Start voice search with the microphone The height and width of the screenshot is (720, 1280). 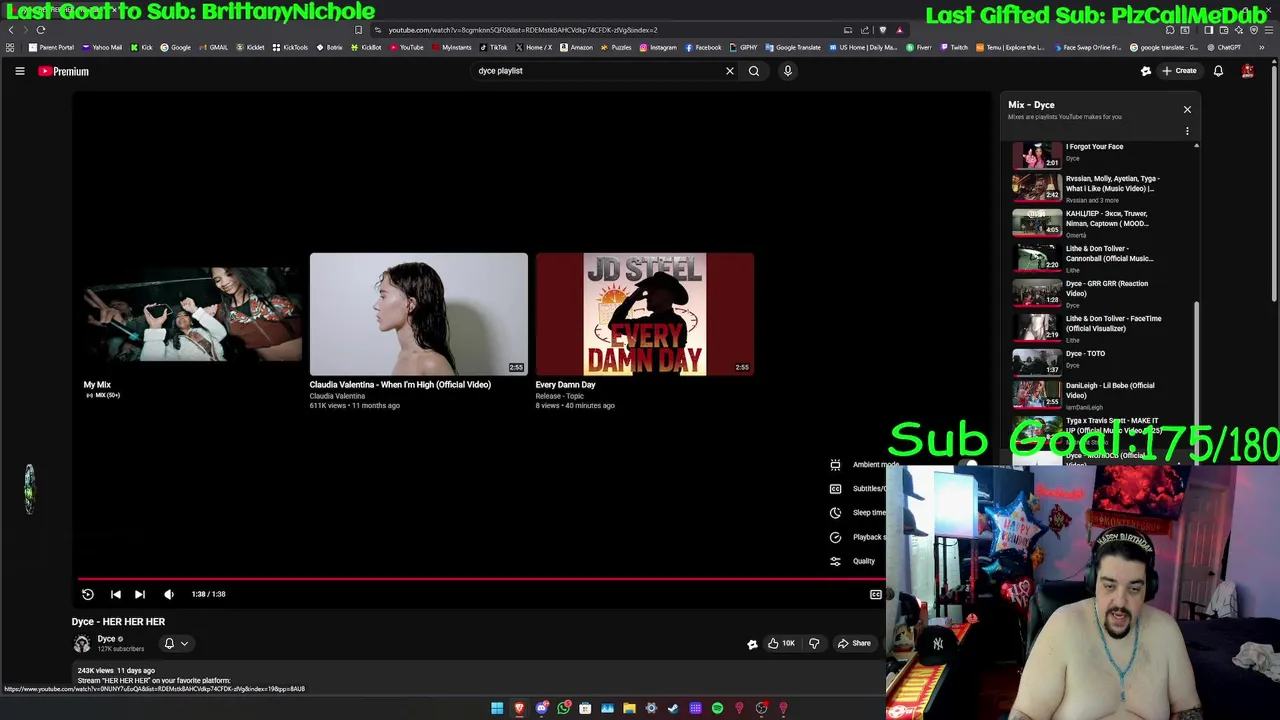[787, 71]
